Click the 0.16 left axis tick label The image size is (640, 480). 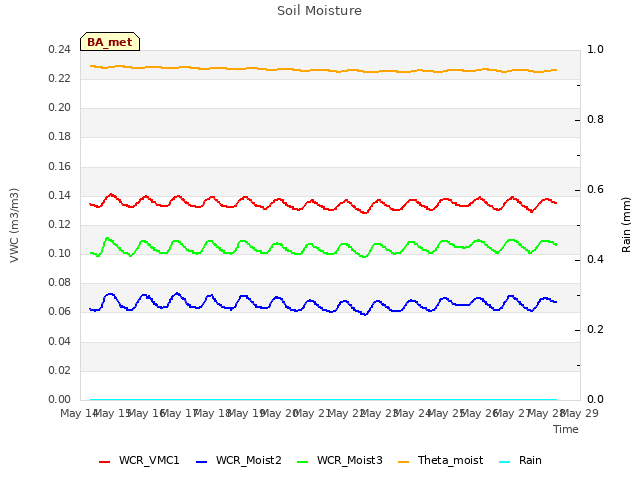click(59, 166)
